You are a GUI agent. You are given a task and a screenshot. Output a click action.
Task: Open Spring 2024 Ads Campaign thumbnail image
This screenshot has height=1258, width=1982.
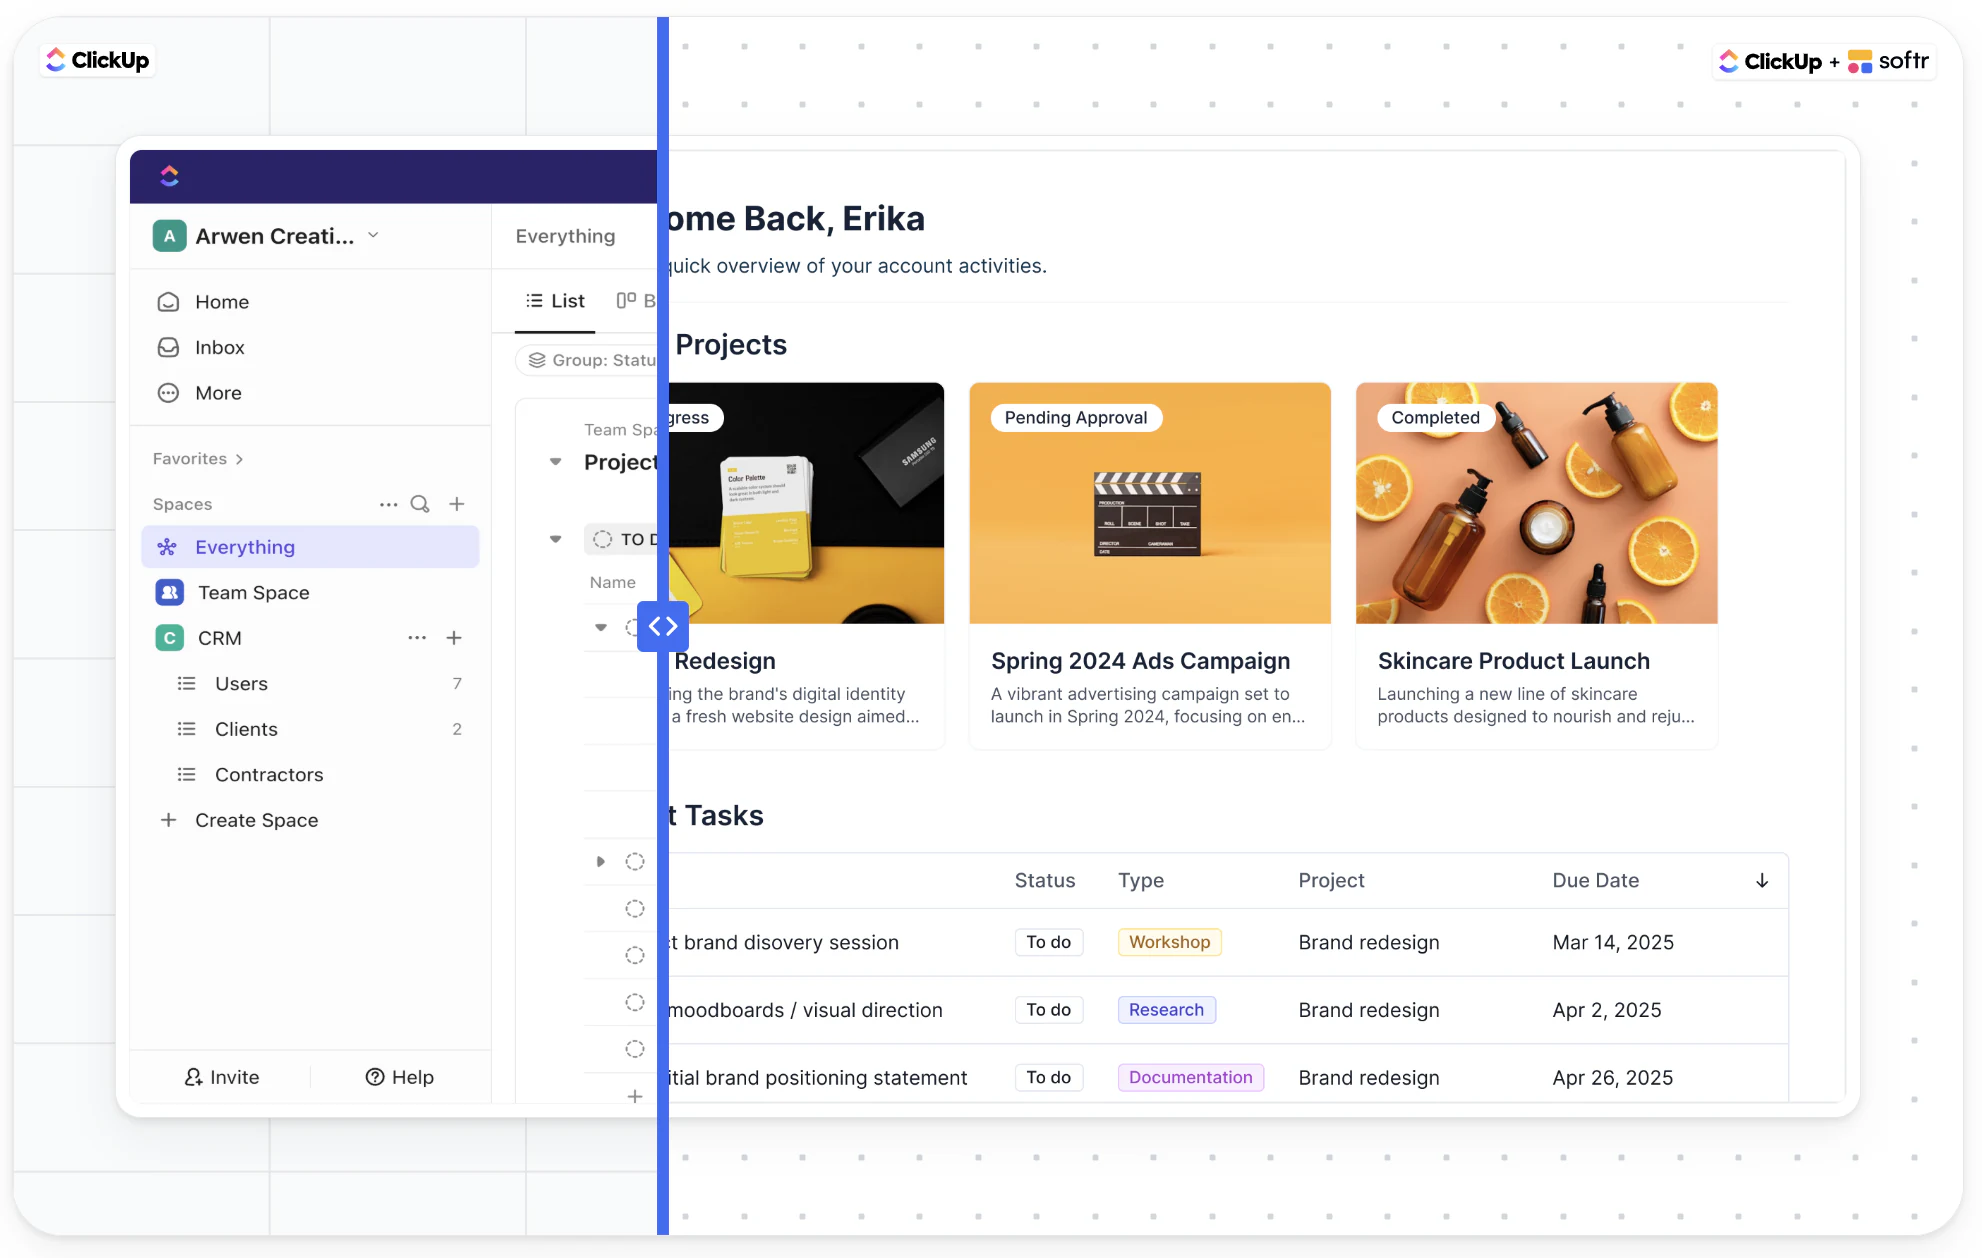(x=1150, y=503)
